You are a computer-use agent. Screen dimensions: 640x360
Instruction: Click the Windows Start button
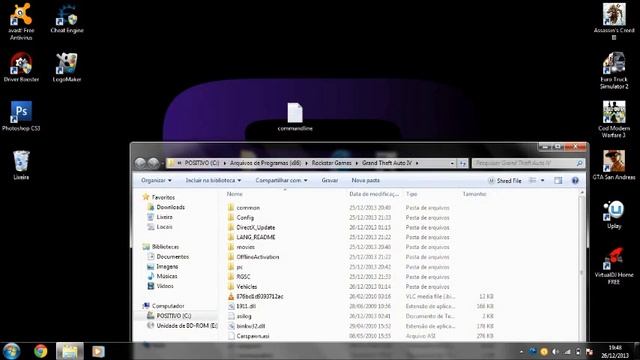[11, 351]
